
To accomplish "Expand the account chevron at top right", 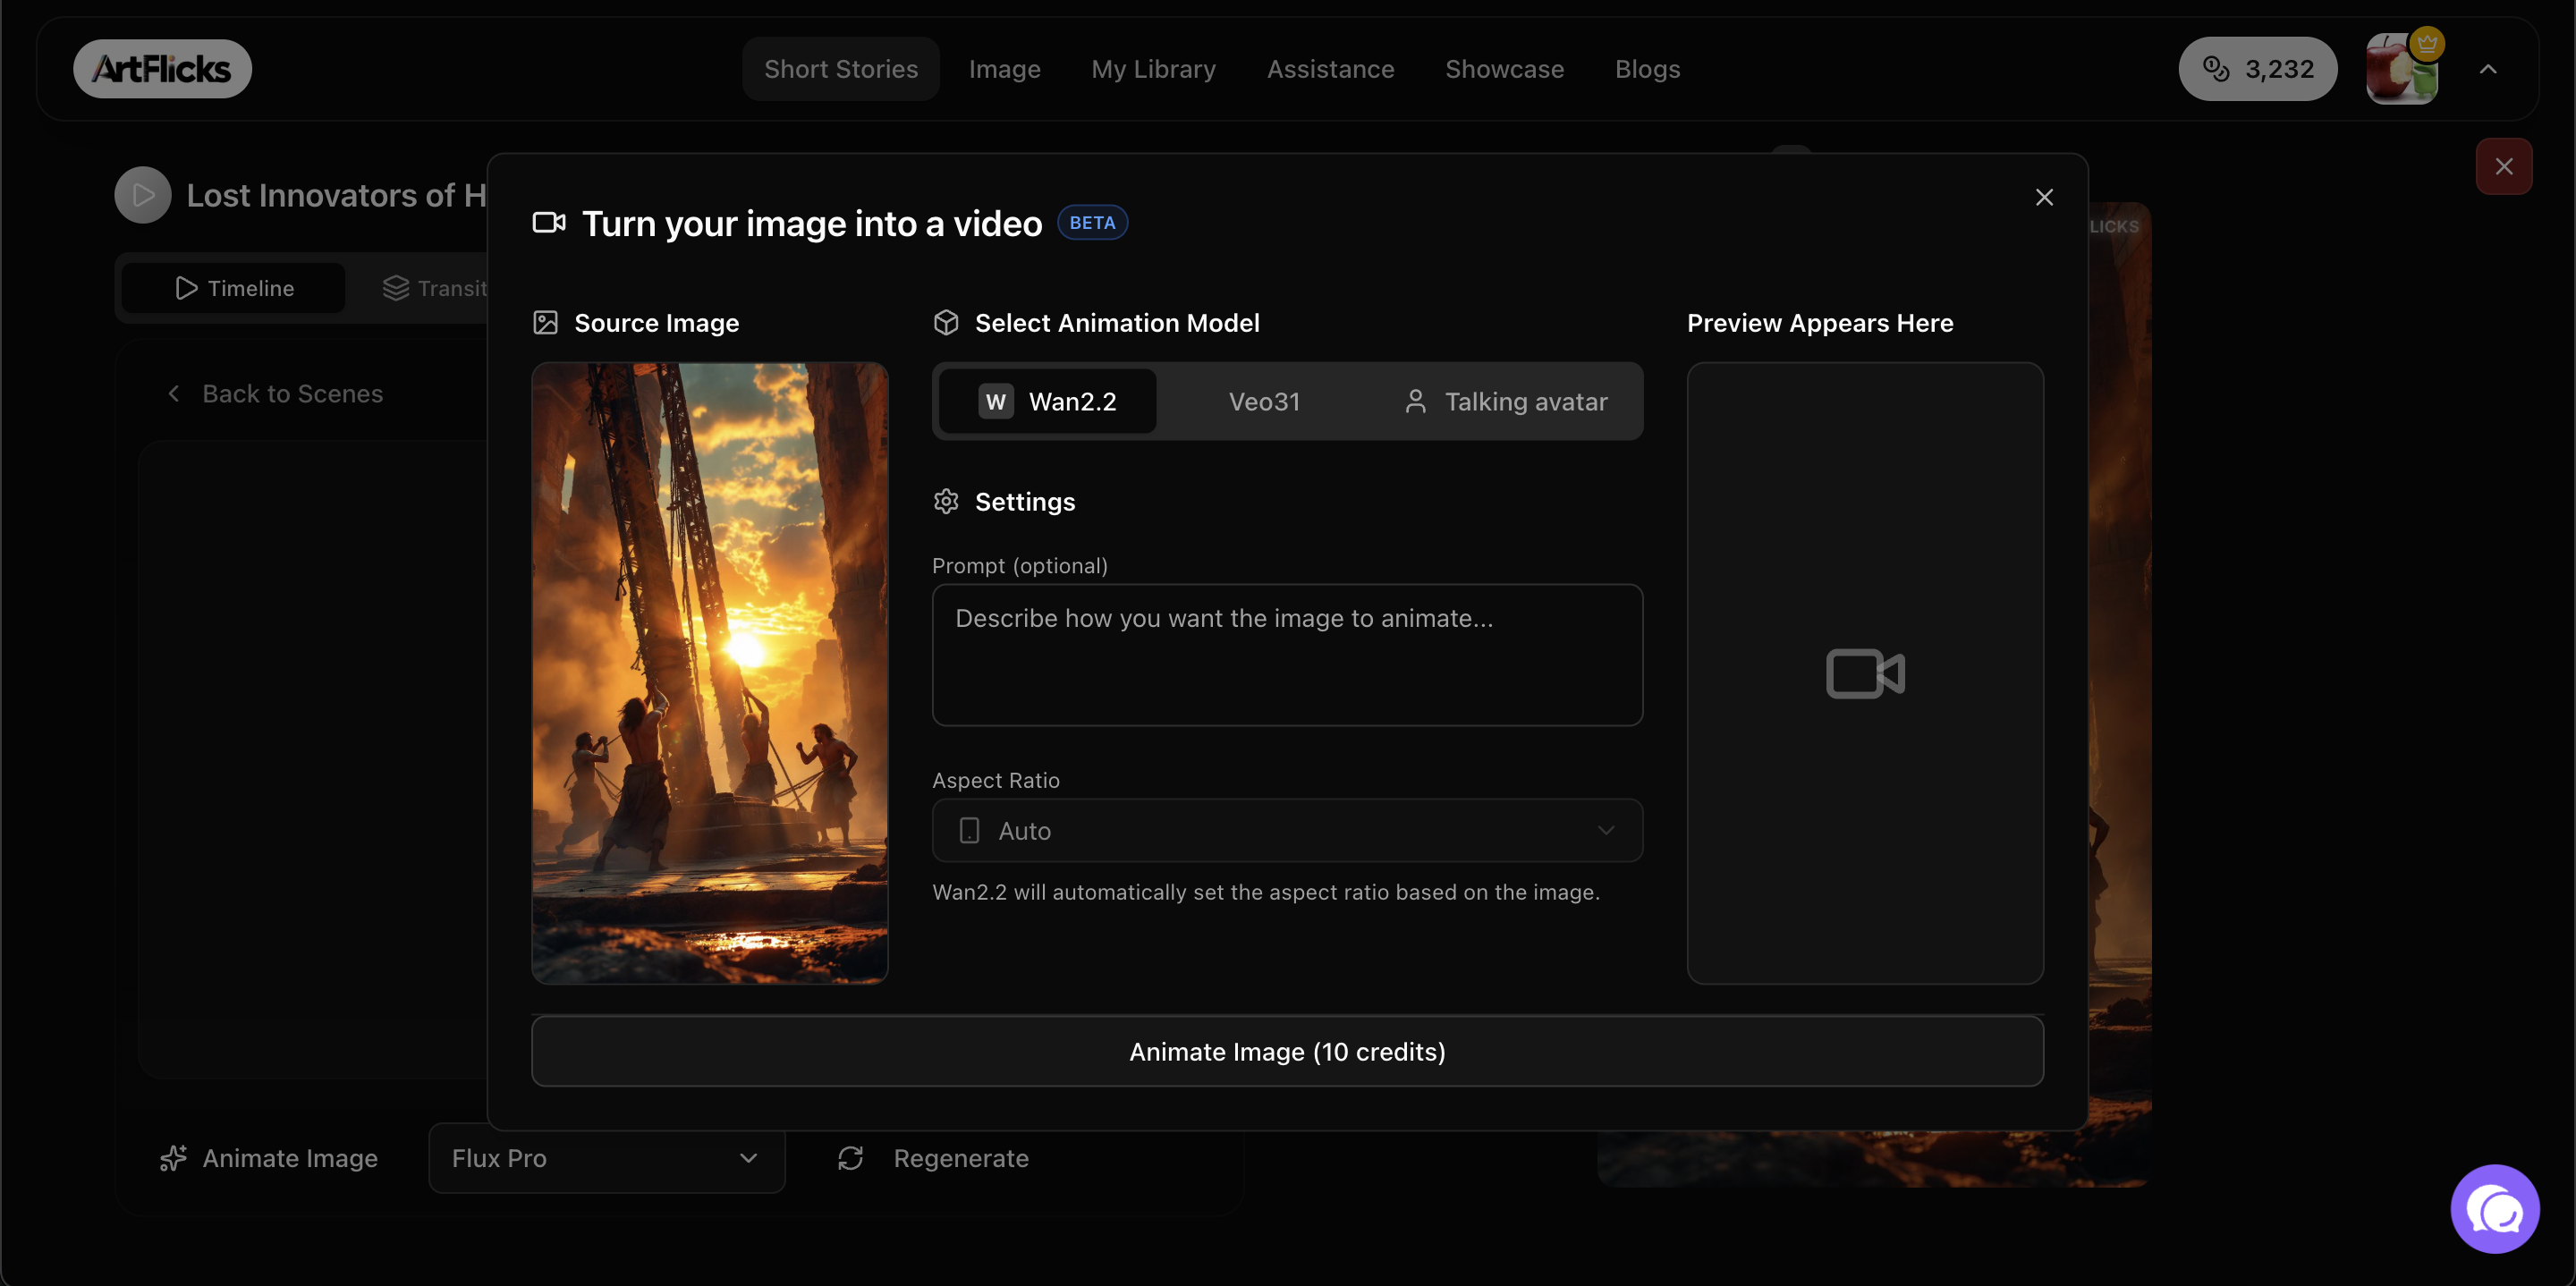I will pyautogui.click(x=2490, y=69).
